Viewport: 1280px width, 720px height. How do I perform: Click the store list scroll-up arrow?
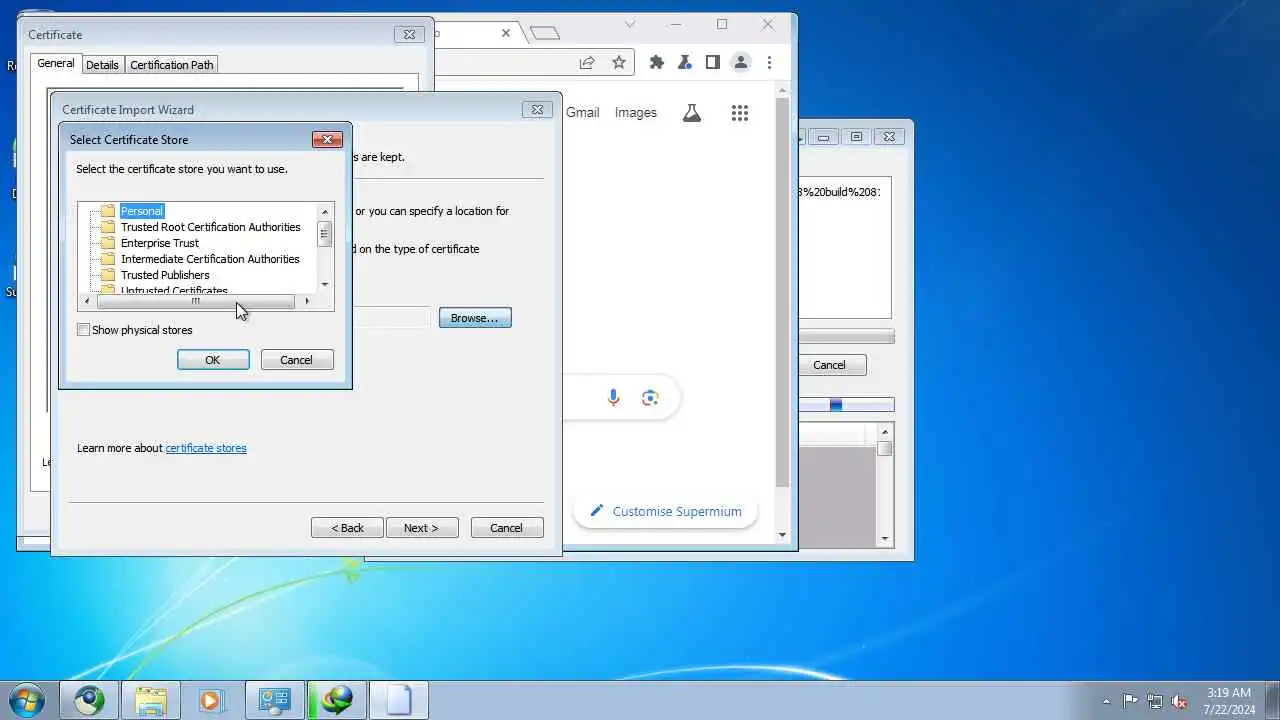click(325, 211)
